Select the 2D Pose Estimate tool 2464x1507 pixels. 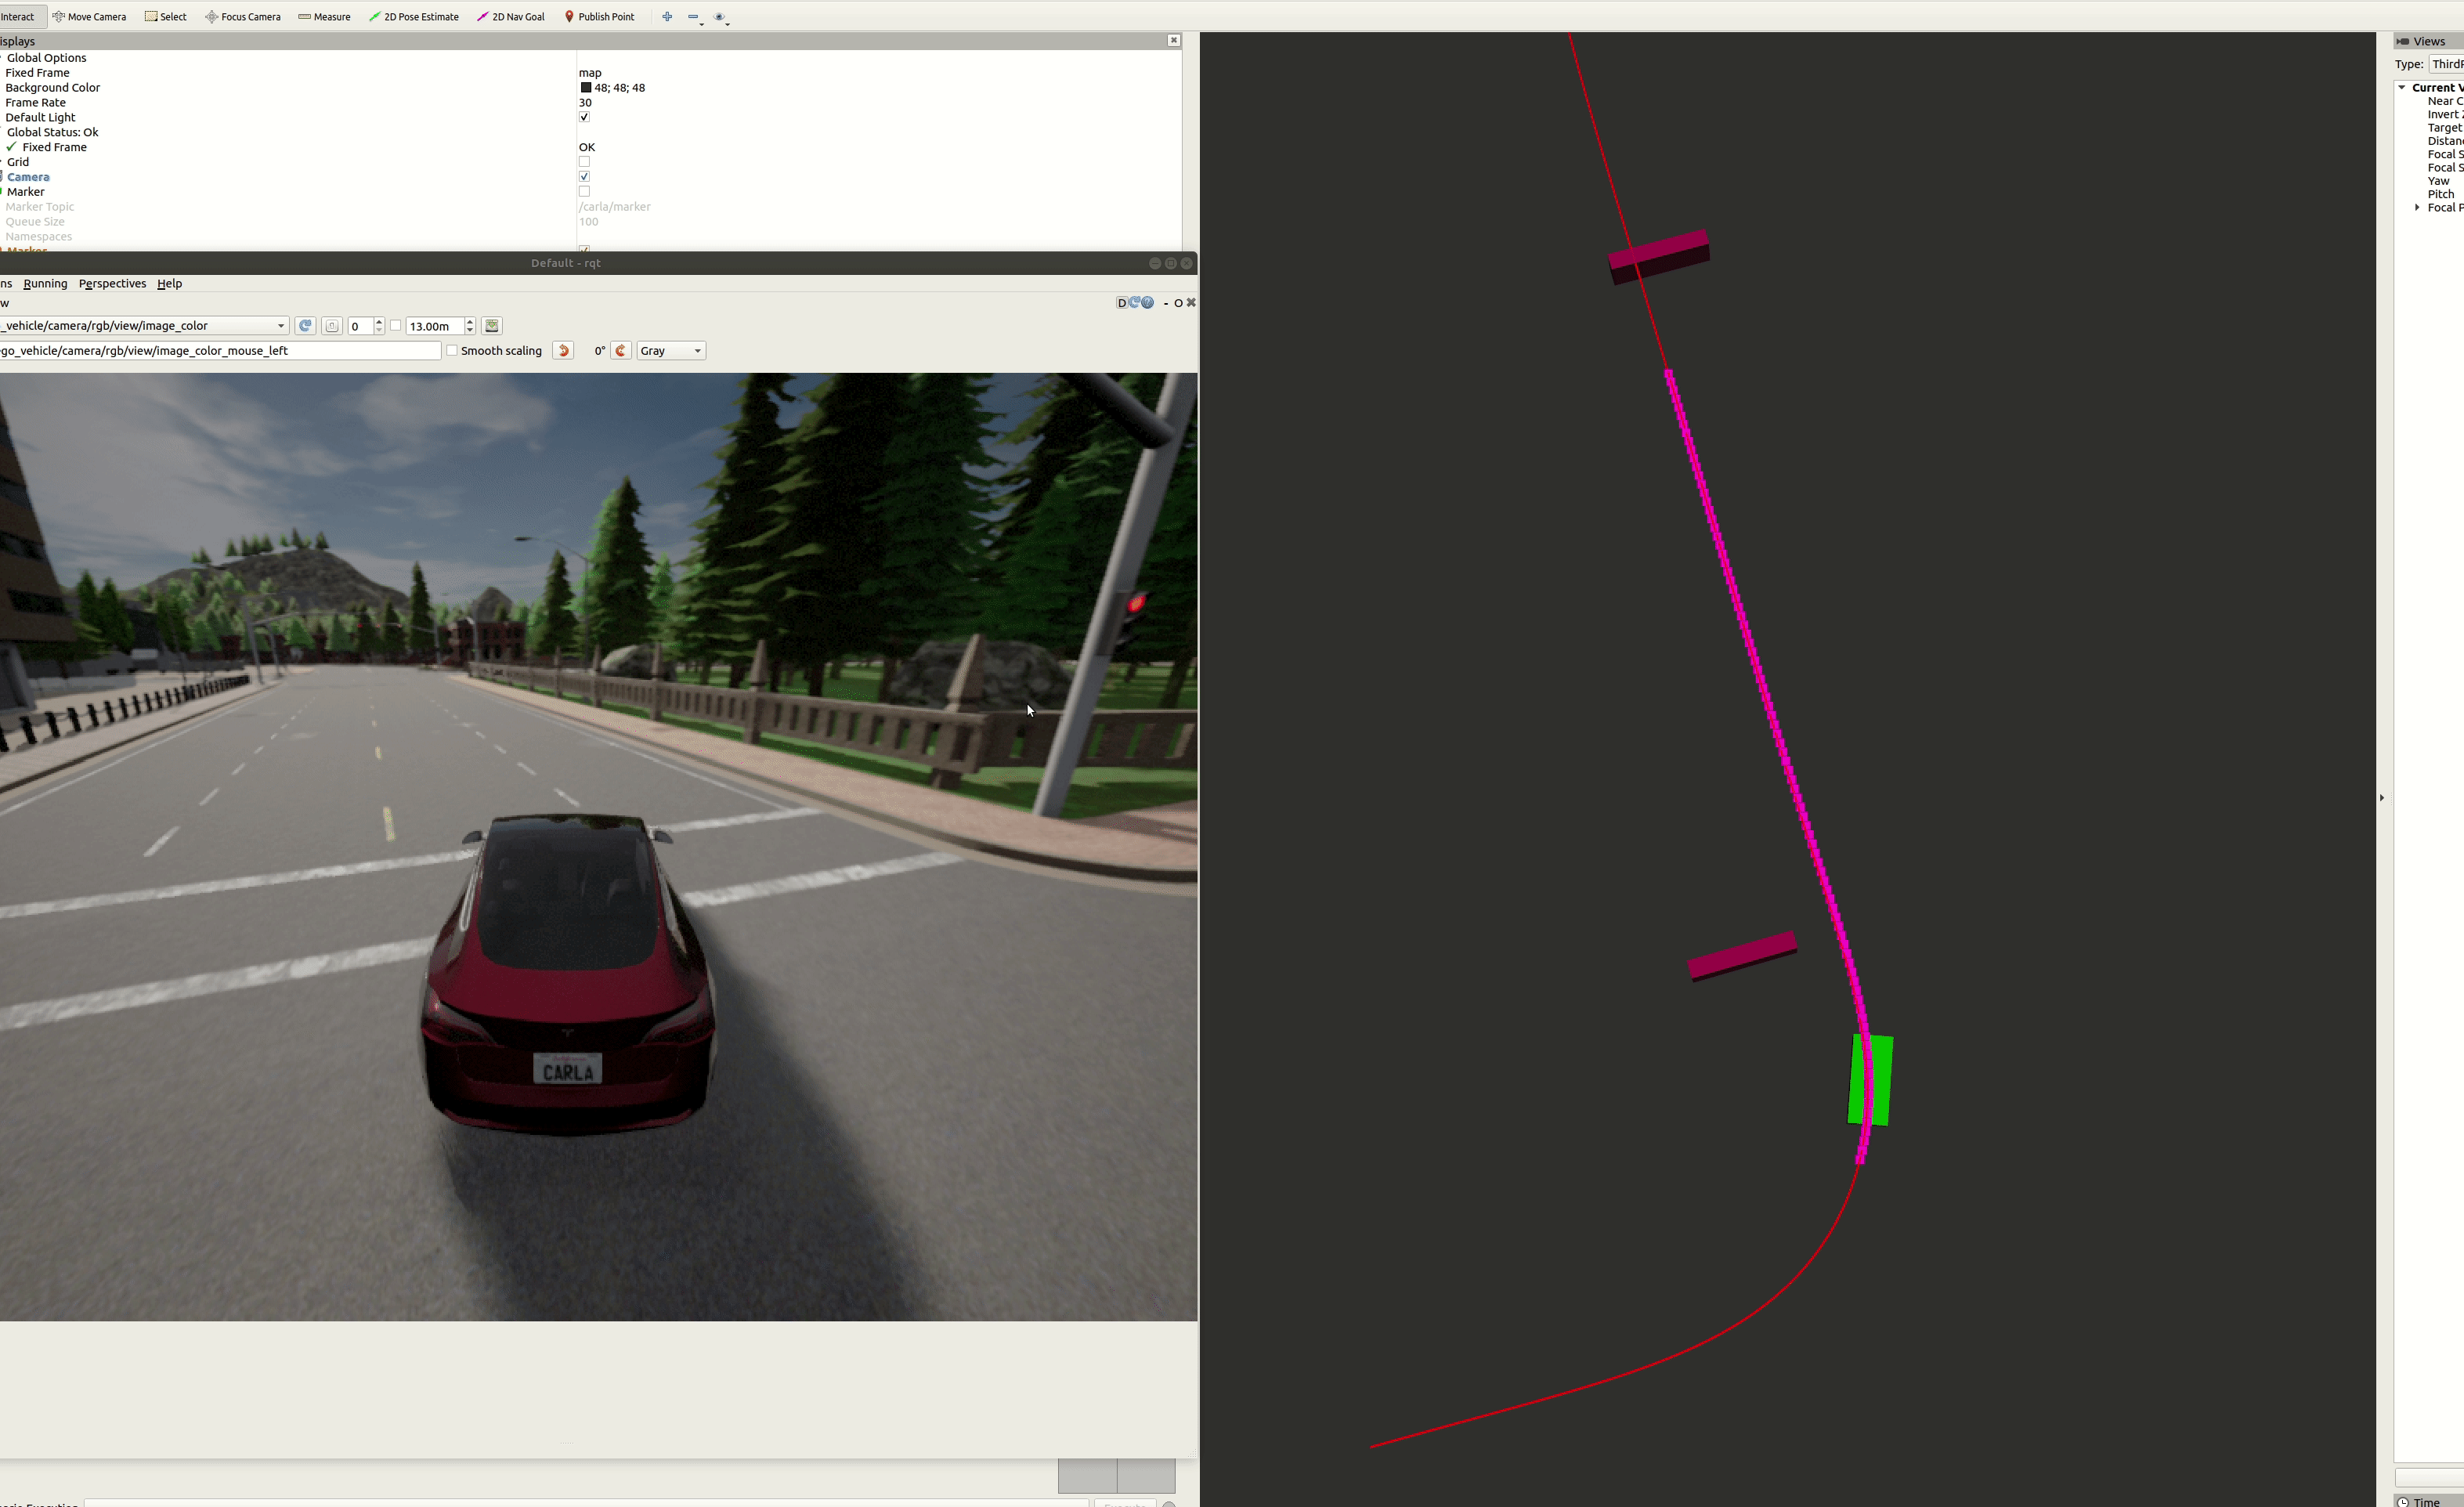[414, 16]
